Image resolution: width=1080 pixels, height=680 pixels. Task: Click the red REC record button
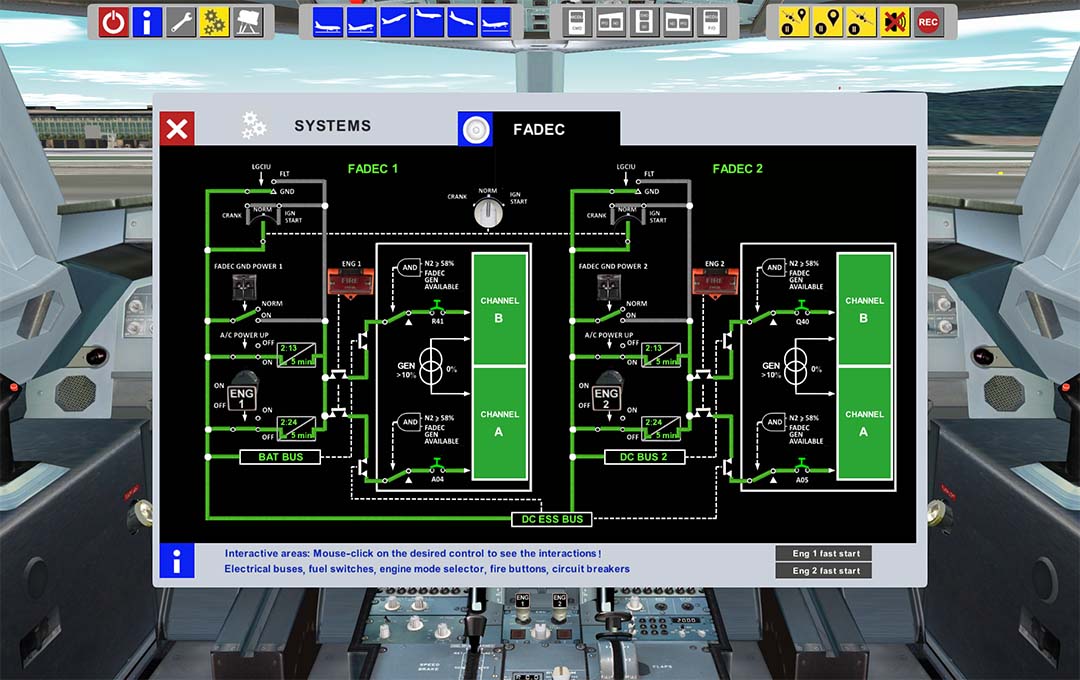tap(928, 22)
